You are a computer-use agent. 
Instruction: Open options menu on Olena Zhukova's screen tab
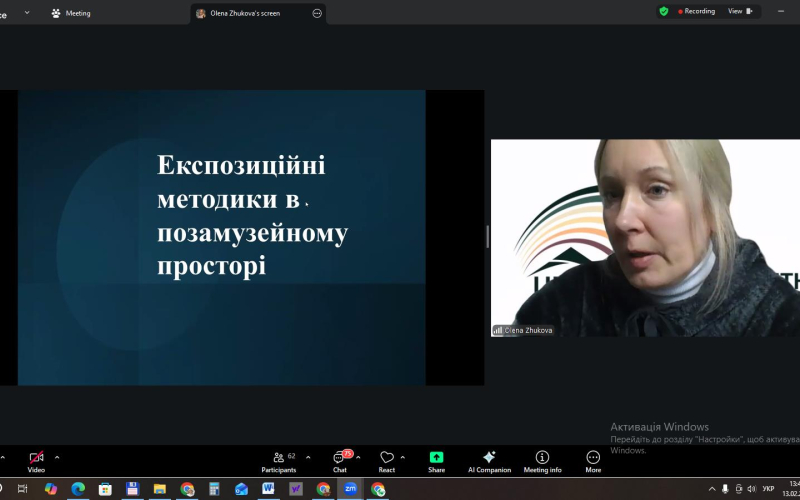click(317, 13)
